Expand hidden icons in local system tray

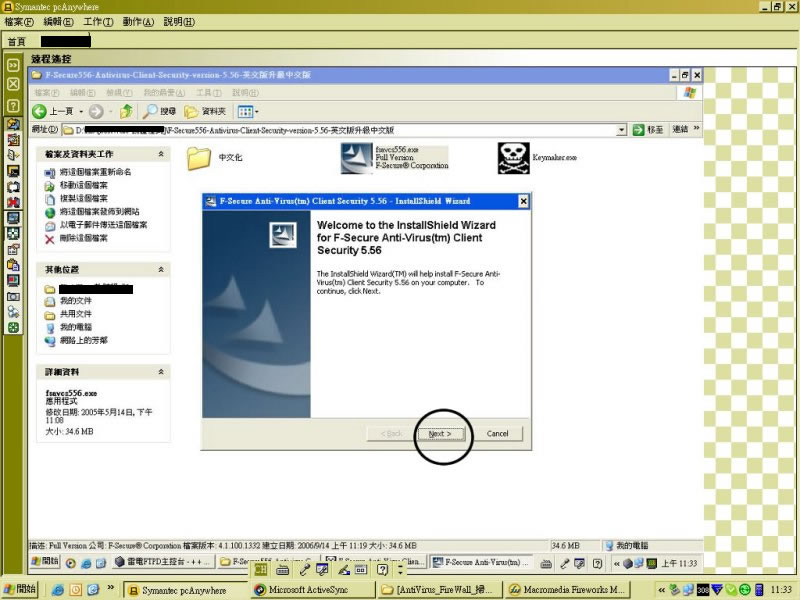(x=661, y=590)
